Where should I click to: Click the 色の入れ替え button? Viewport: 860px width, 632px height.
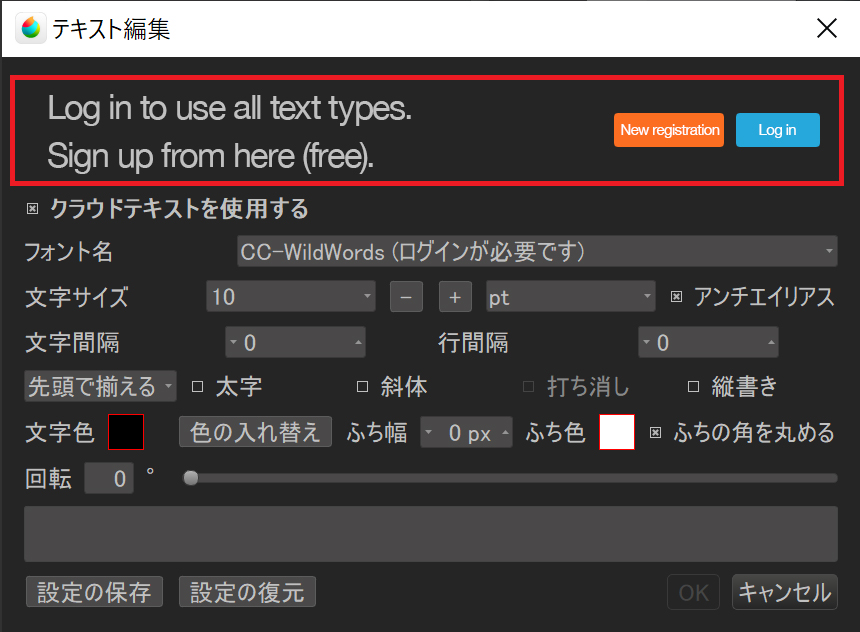pyautogui.click(x=255, y=433)
